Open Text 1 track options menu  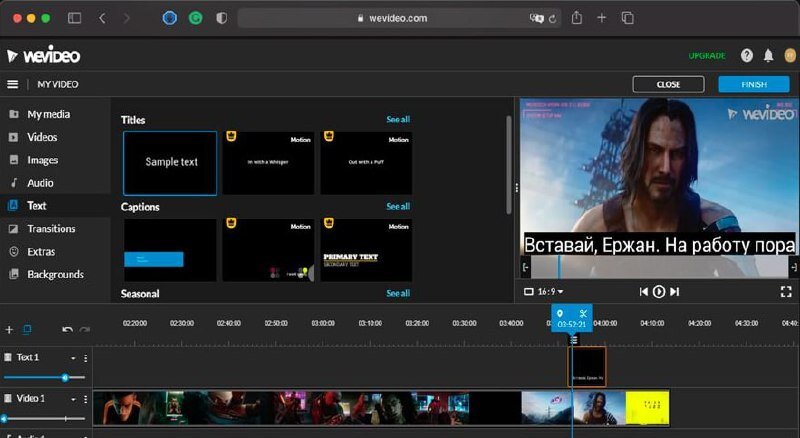(85, 358)
